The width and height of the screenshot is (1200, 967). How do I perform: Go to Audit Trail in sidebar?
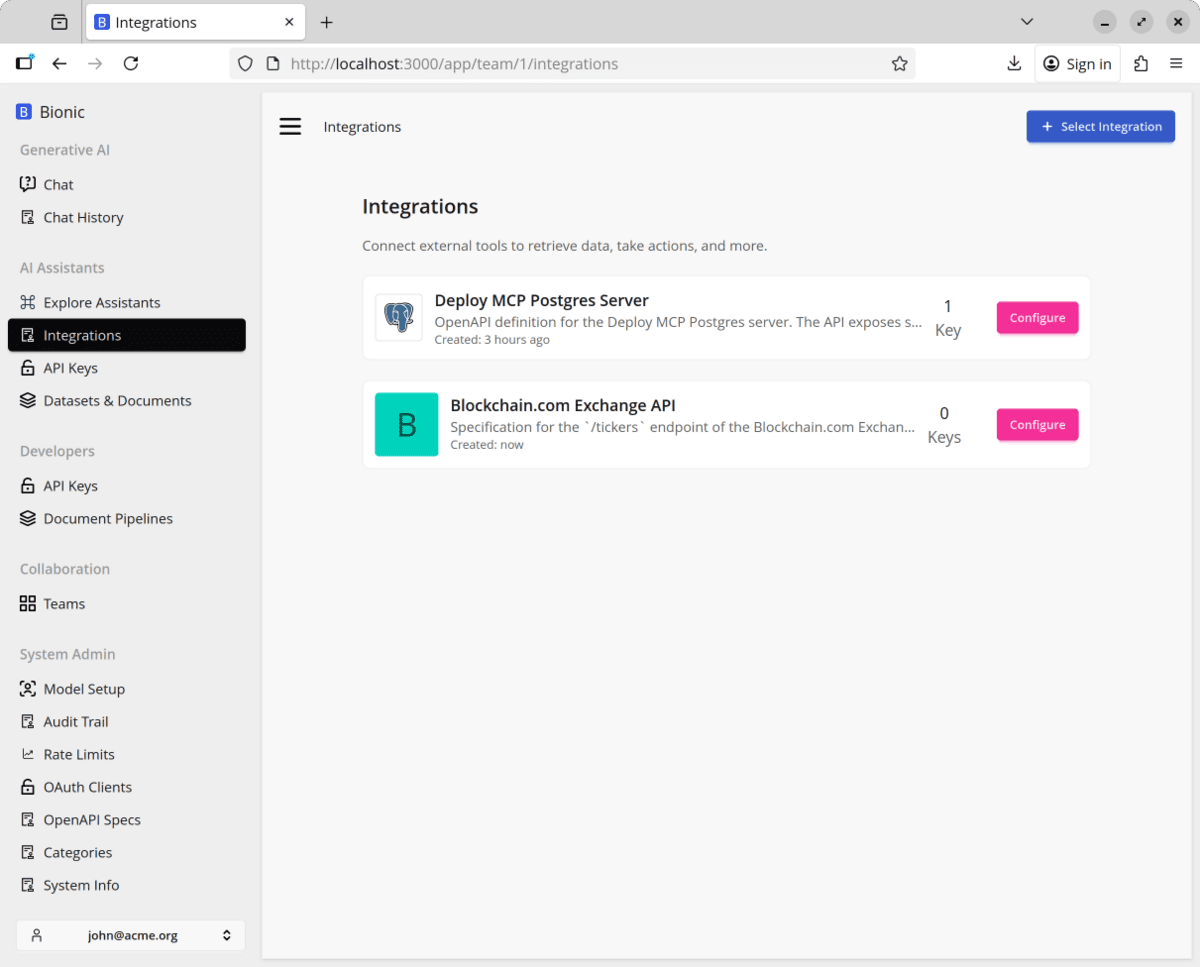click(x=75, y=721)
